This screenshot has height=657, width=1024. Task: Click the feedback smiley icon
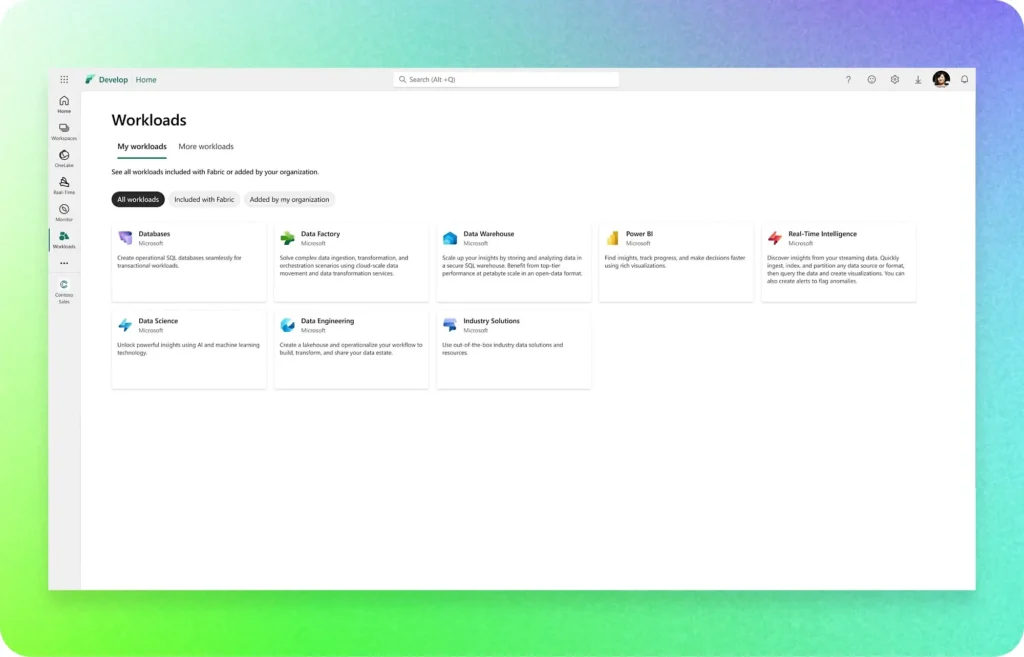871,80
